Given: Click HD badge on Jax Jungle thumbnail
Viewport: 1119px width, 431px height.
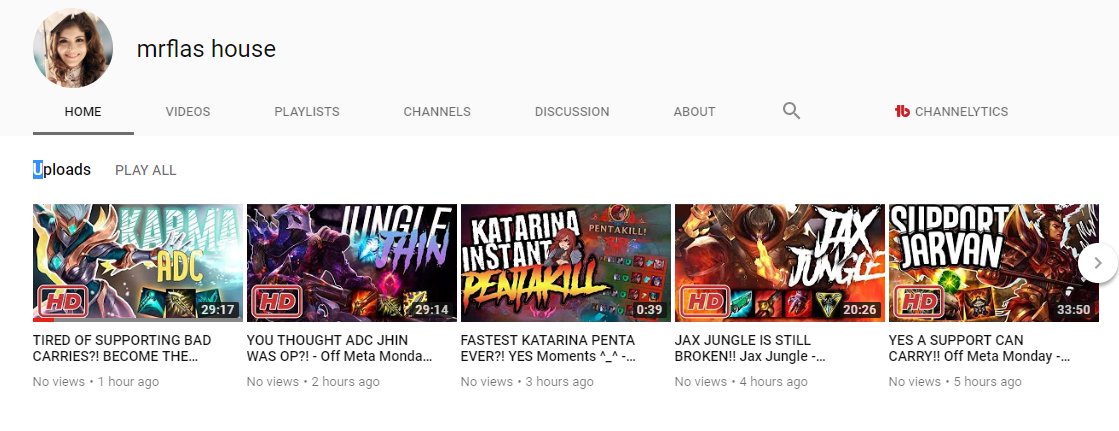Looking at the screenshot, I should 705,302.
